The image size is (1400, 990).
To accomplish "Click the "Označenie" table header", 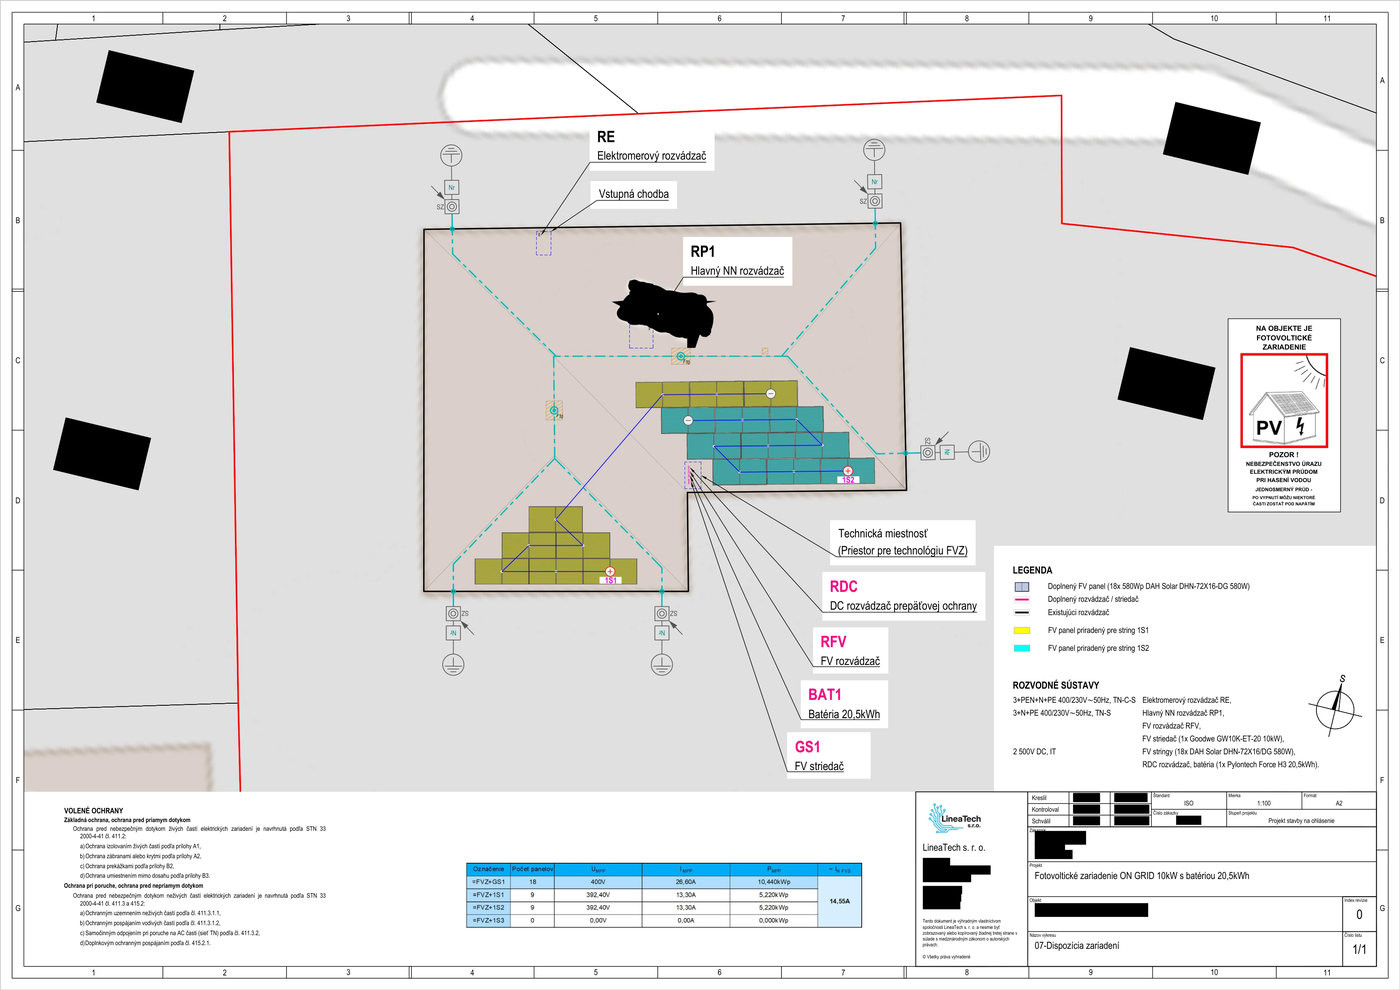I will click(x=489, y=869).
